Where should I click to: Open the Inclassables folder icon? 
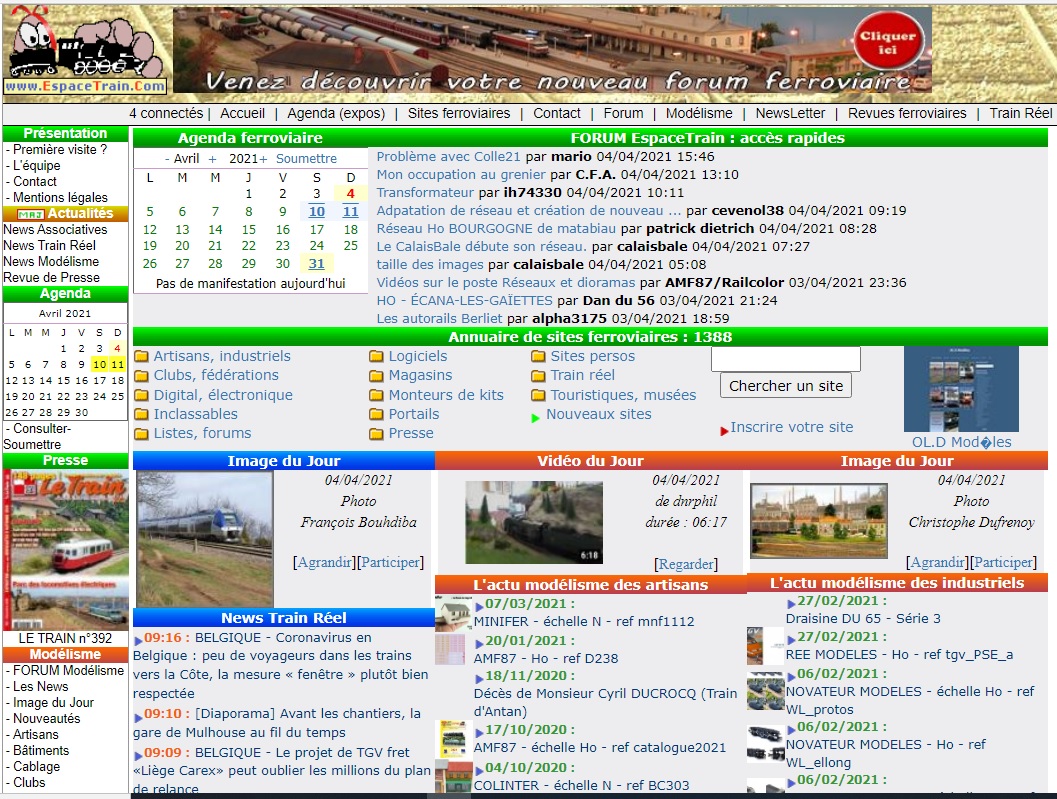[x=141, y=414]
